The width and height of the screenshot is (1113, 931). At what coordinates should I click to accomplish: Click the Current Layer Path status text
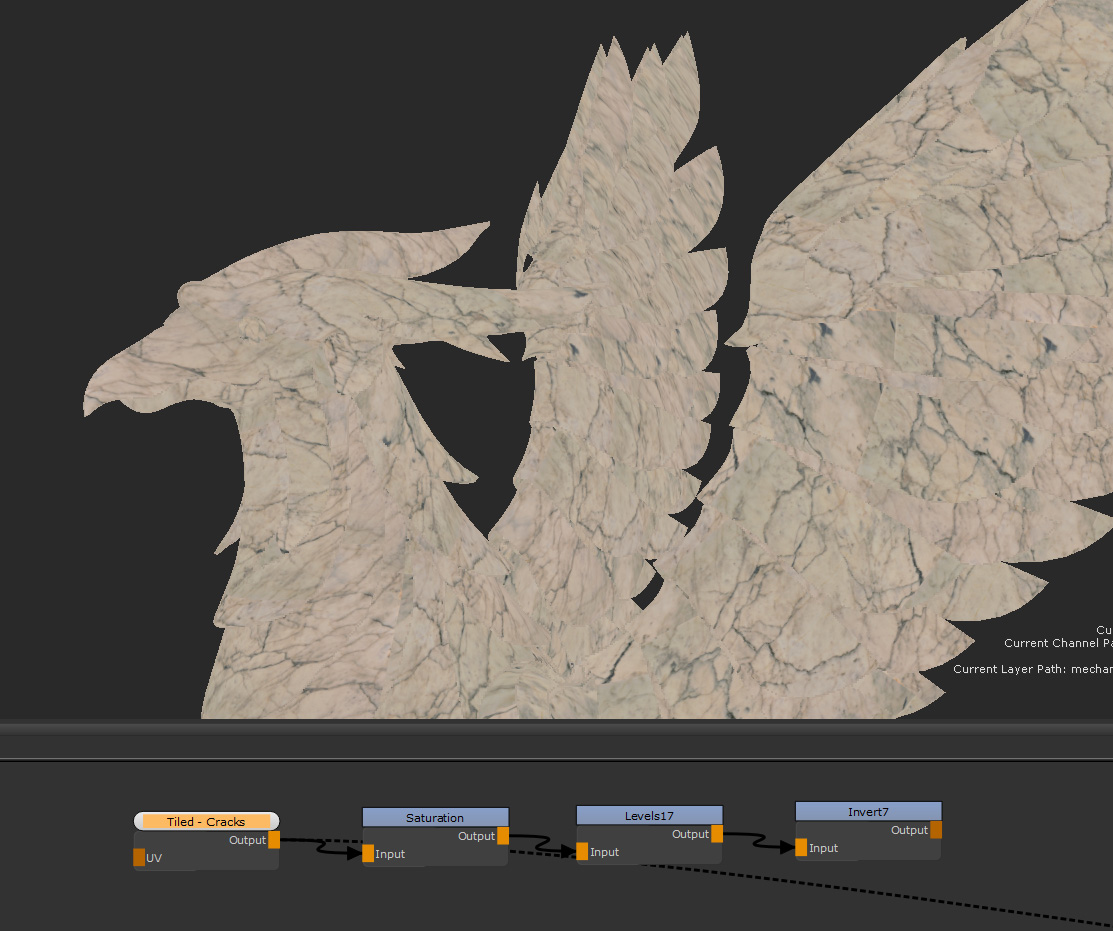[x=1032, y=669]
